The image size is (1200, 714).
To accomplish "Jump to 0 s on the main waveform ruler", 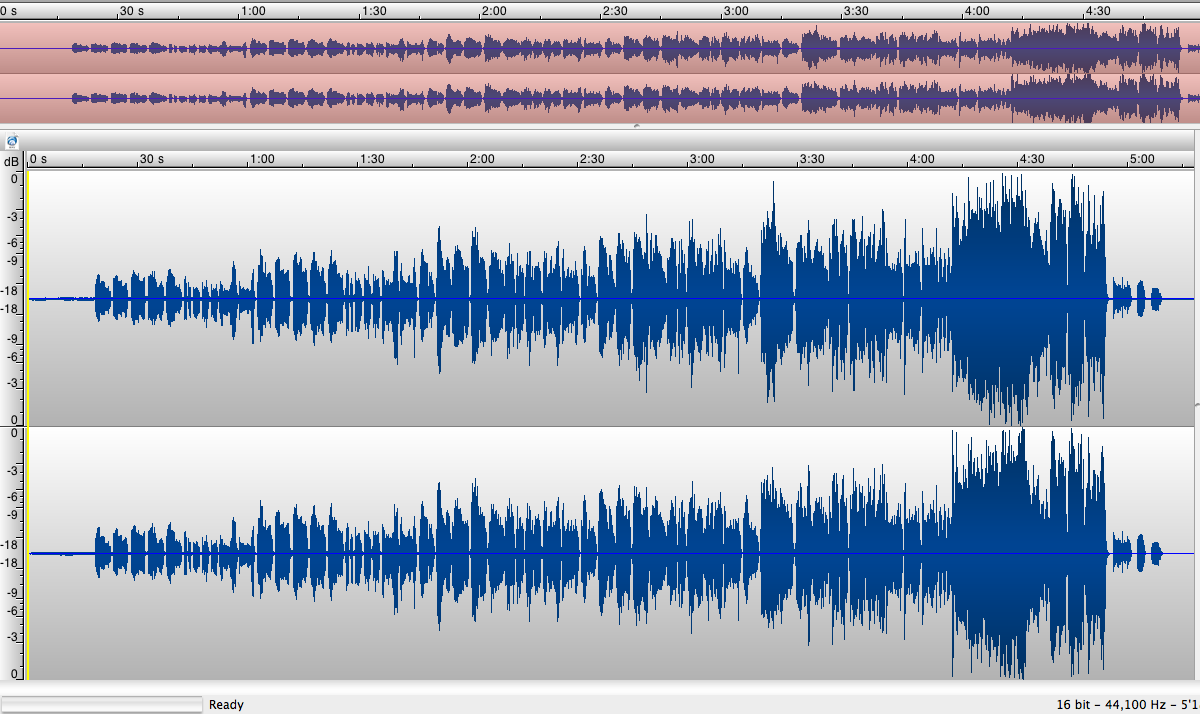I will pos(40,159).
